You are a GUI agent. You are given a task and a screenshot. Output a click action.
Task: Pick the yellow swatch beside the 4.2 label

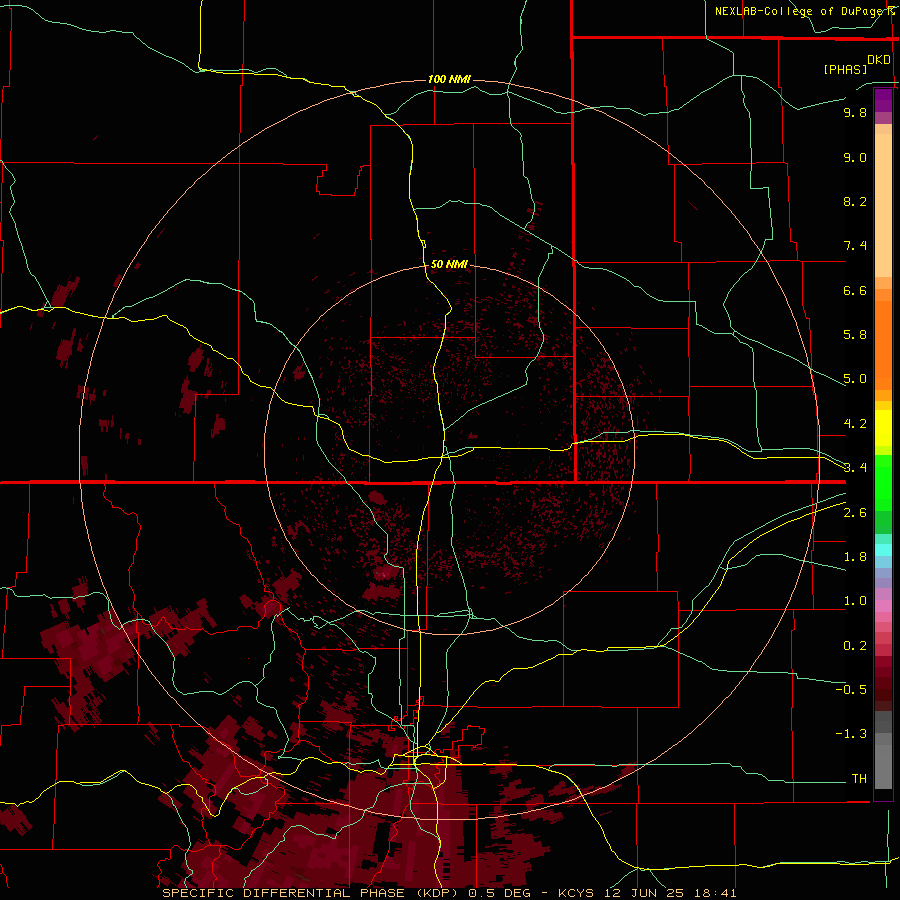[883, 428]
